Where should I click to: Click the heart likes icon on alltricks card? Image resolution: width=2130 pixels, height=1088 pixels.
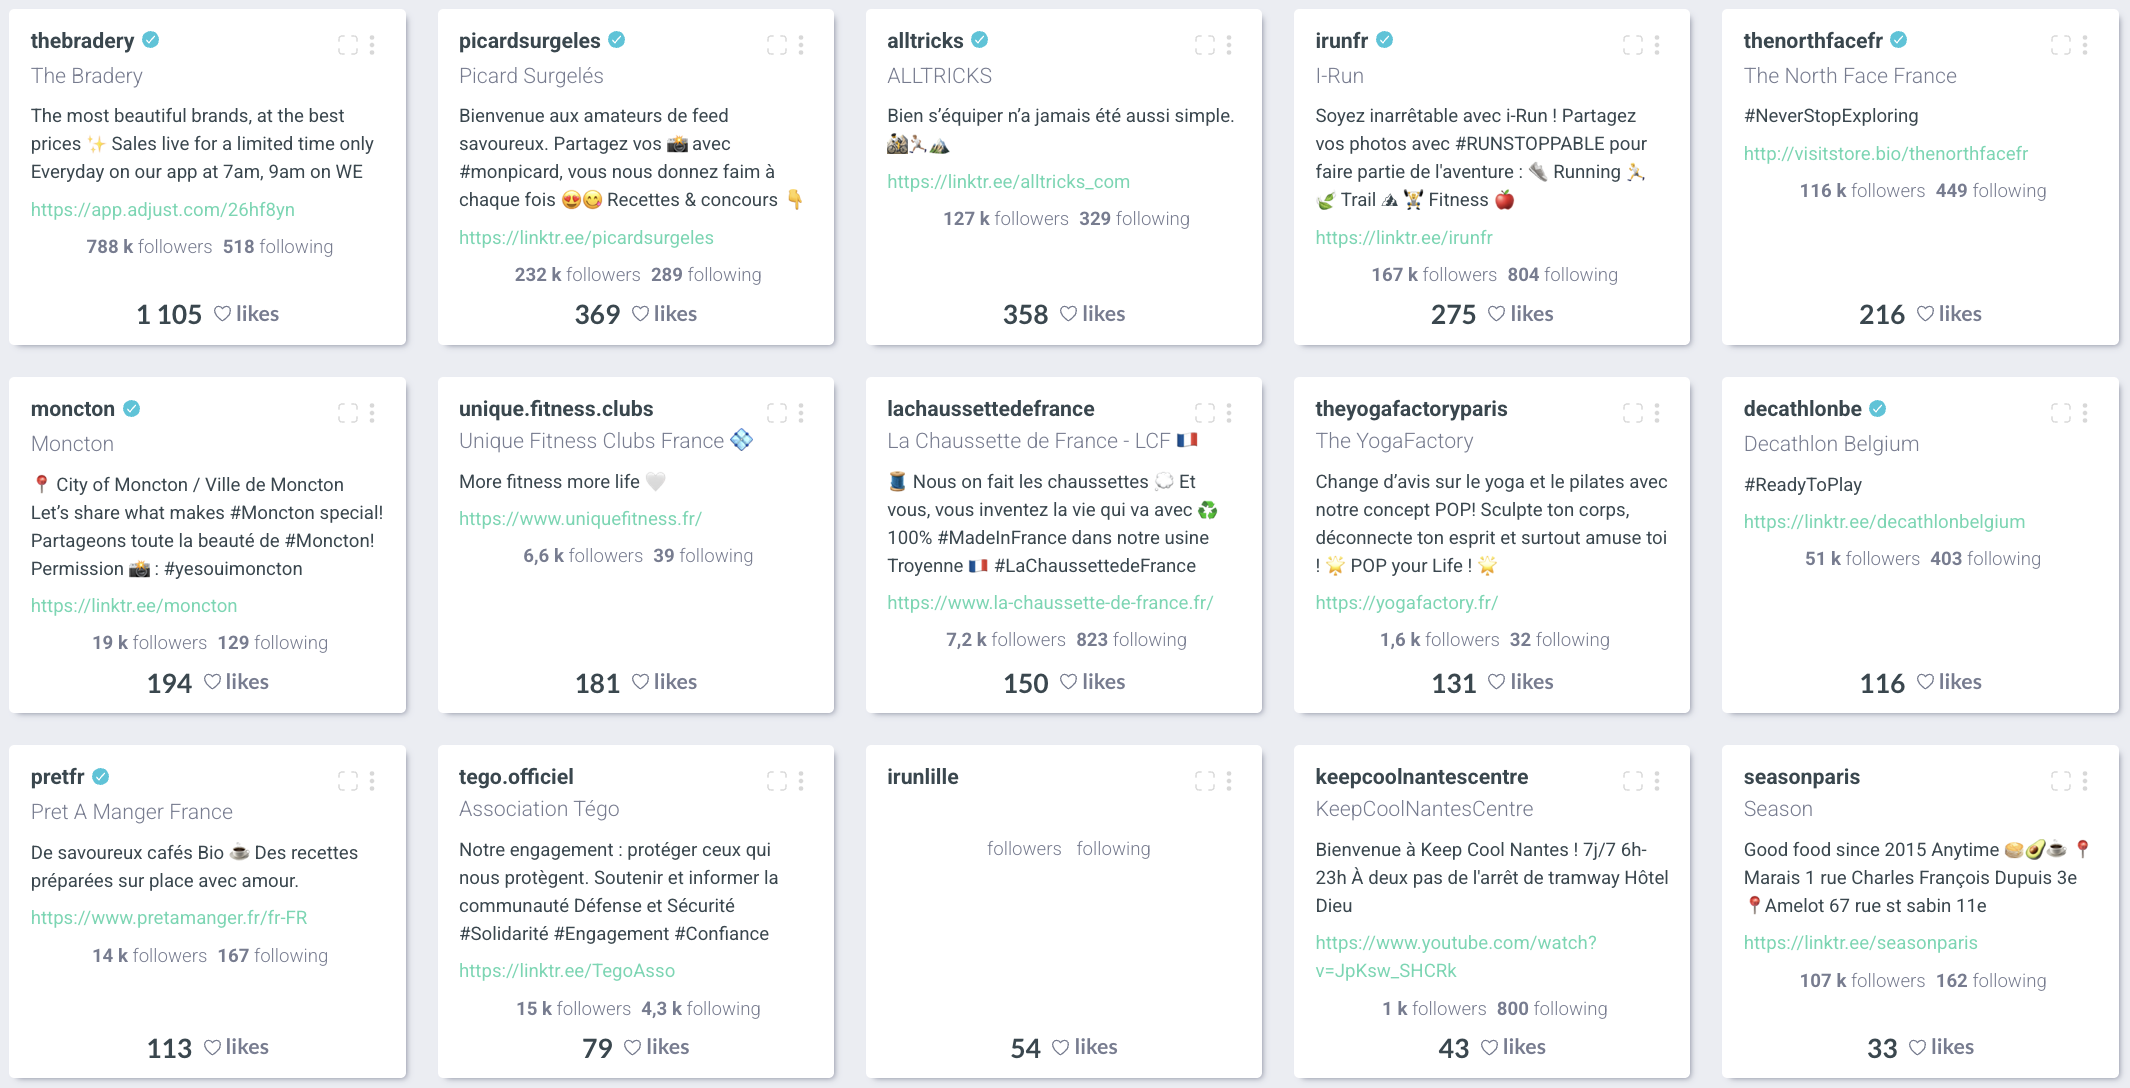(1068, 314)
